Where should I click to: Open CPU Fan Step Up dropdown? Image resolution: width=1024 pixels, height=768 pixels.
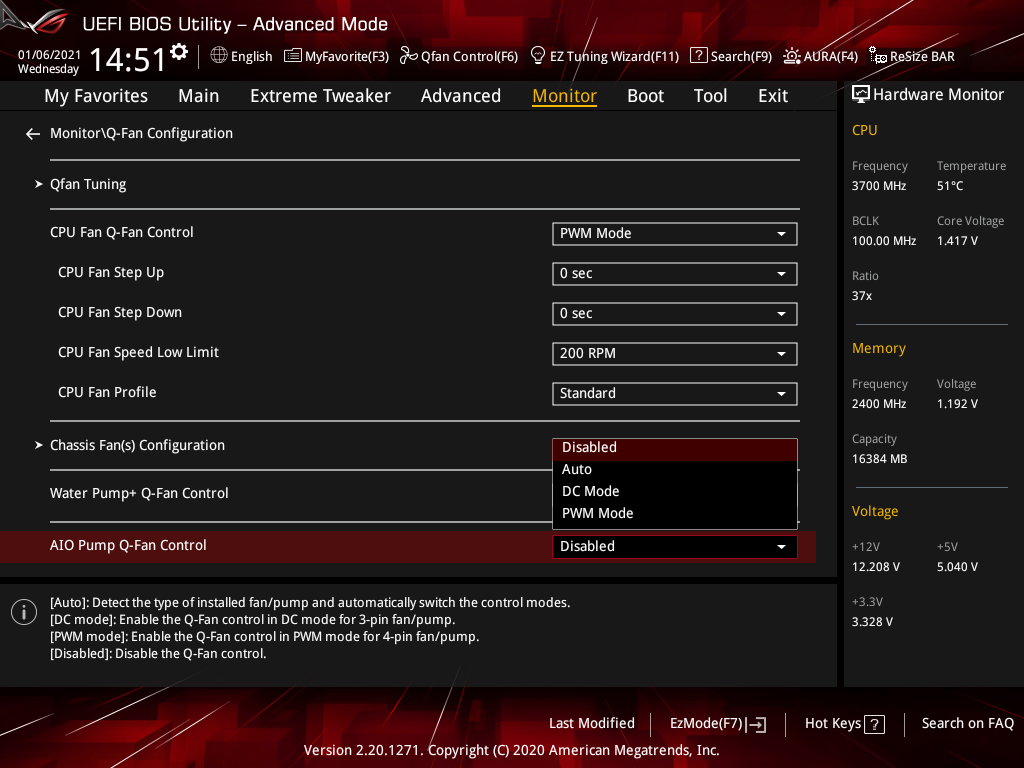pyautogui.click(x=675, y=274)
